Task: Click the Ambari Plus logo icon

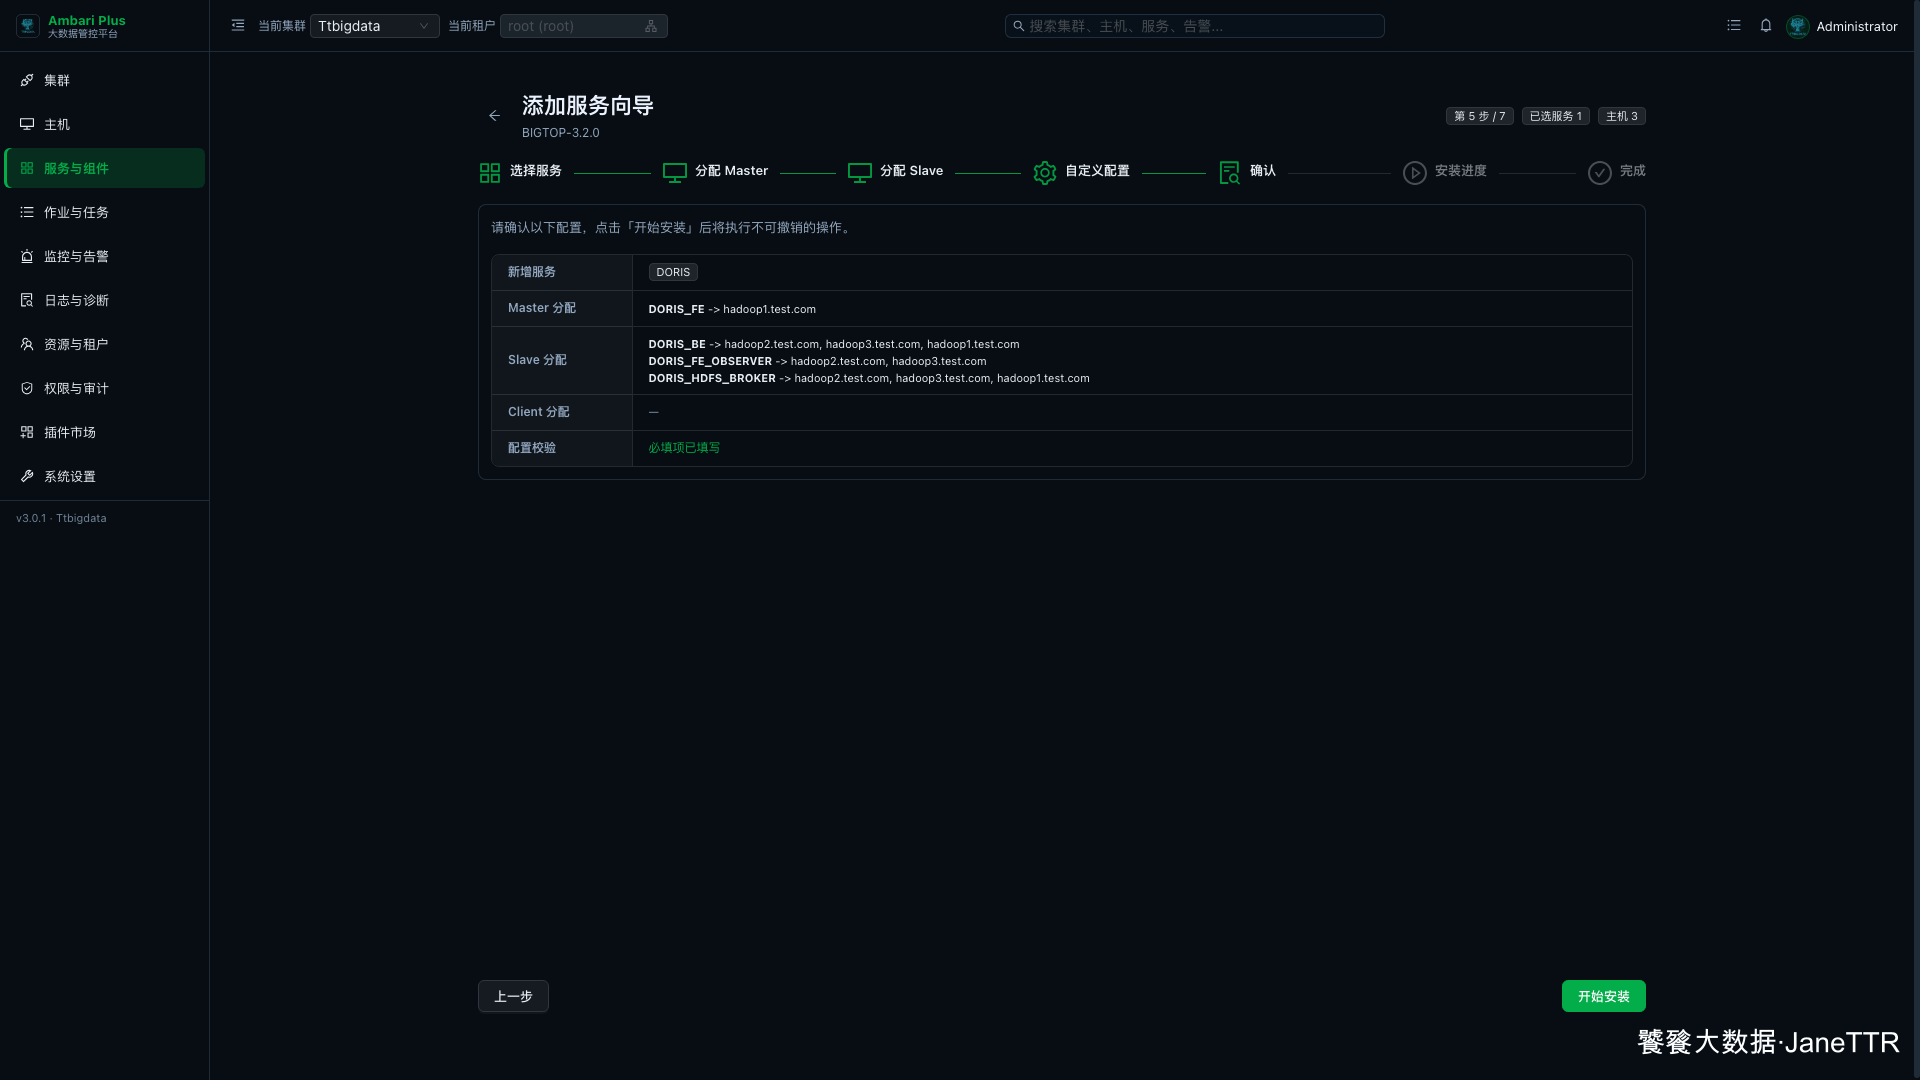Action: click(x=28, y=26)
